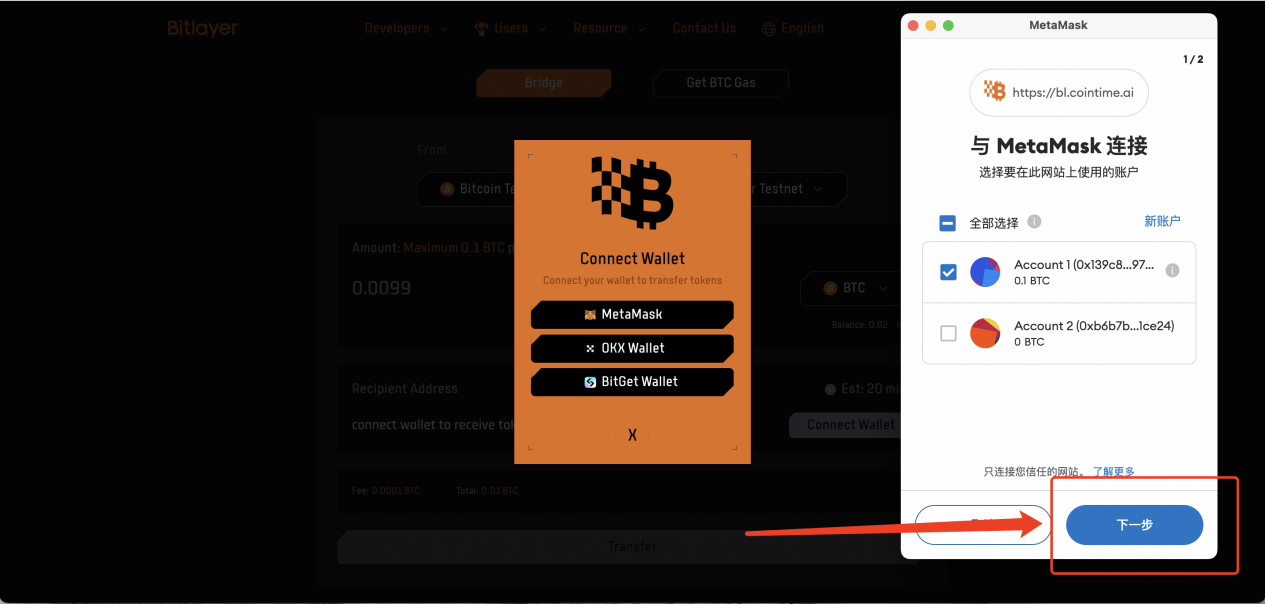Open the BTC token dropdown
Image resolution: width=1265 pixels, height=604 pixels.
(x=853, y=288)
